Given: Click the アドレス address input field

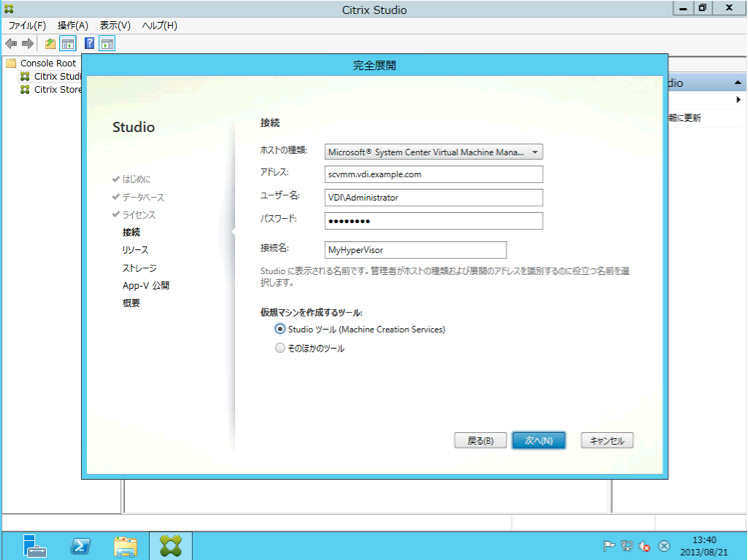Looking at the screenshot, I should (434, 174).
